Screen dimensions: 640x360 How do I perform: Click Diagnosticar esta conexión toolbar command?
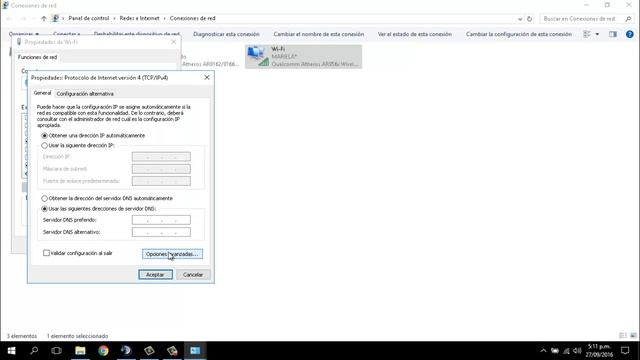click(227, 34)
